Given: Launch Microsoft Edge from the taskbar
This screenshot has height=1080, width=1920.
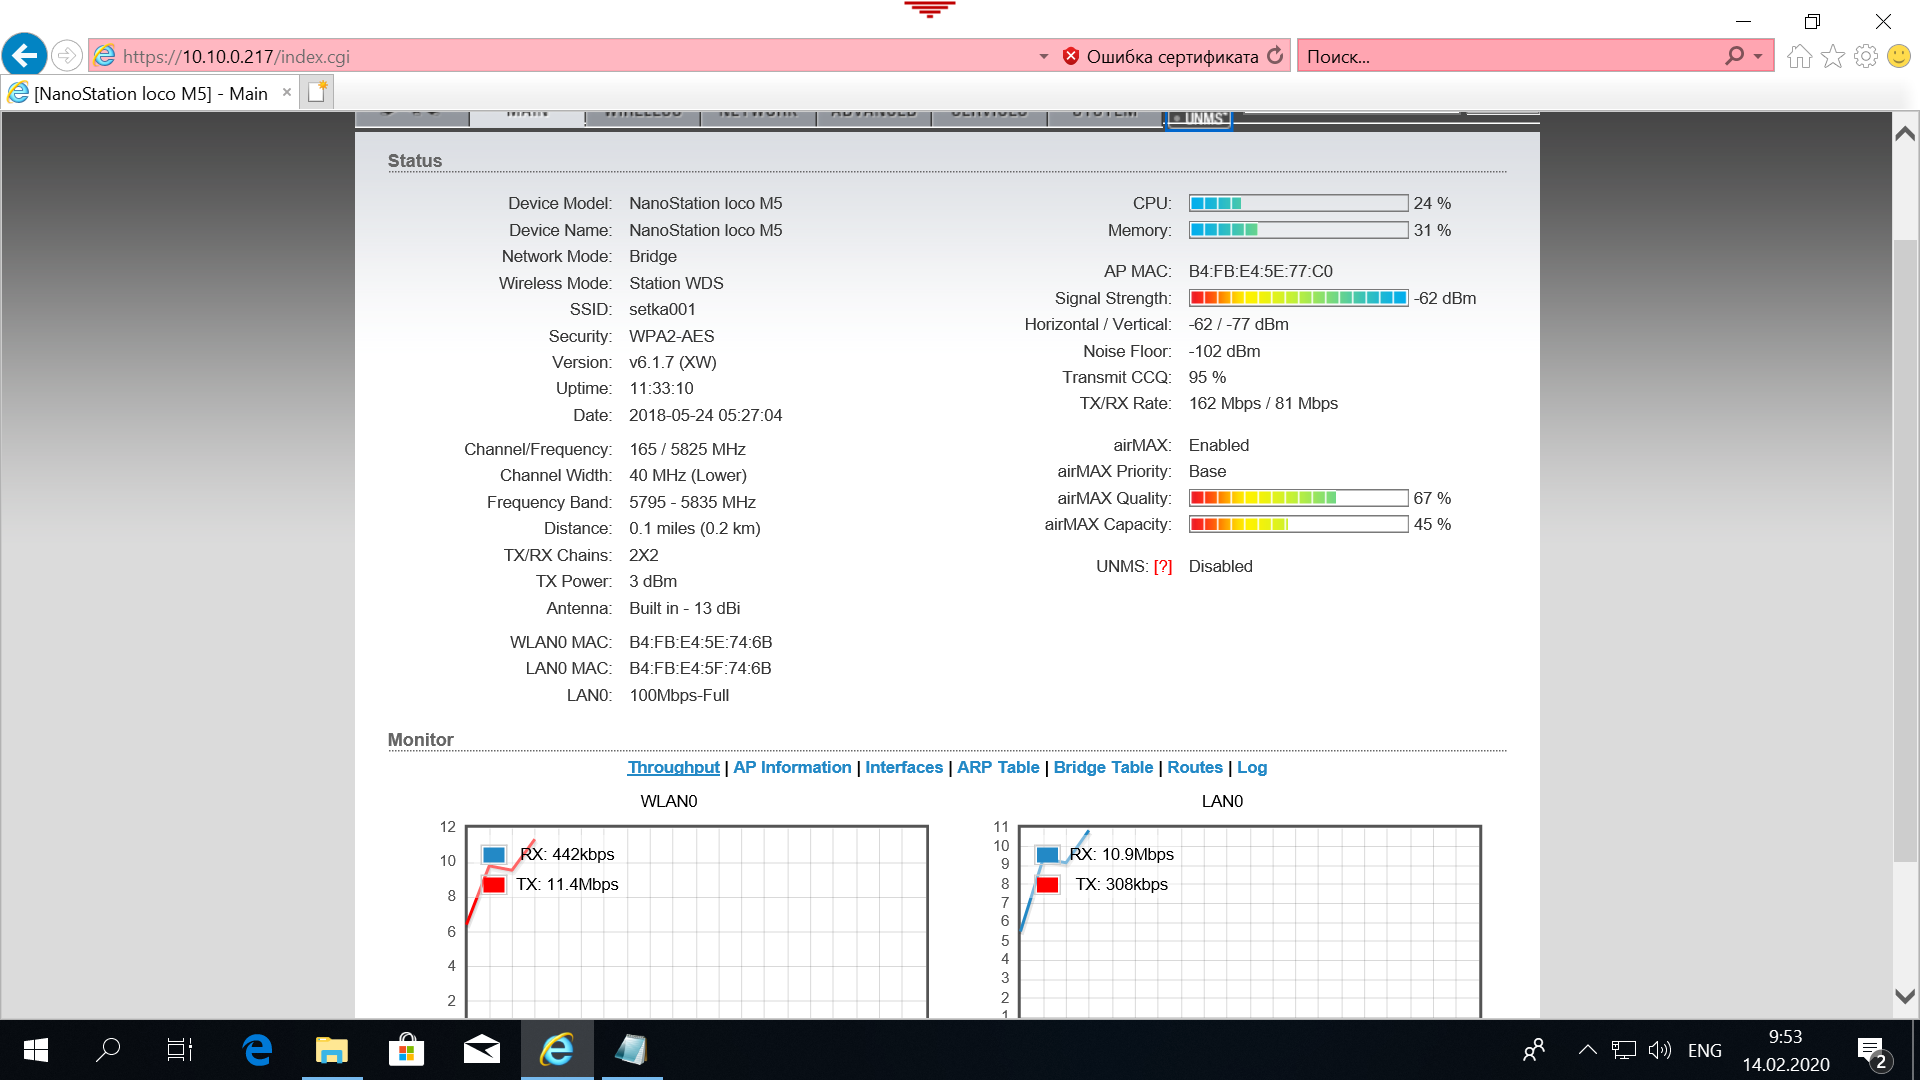Looking at the screenshot, I should click(257, 1050).
